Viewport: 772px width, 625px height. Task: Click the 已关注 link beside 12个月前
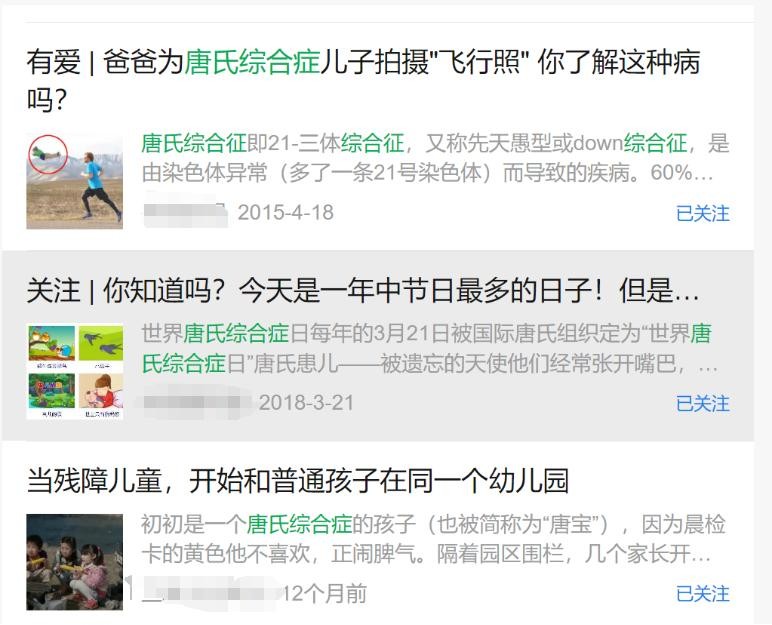[703, 593]
